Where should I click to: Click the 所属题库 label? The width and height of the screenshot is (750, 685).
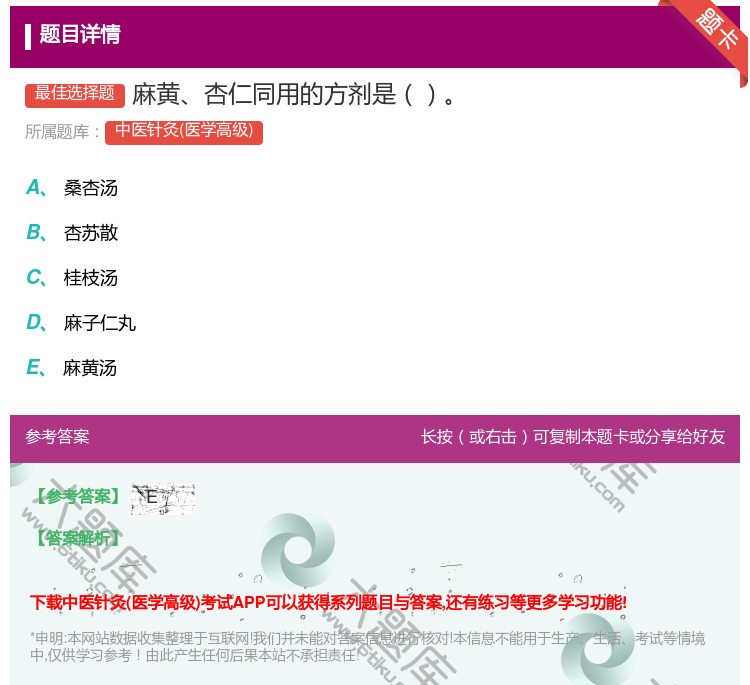coord(62,132)
